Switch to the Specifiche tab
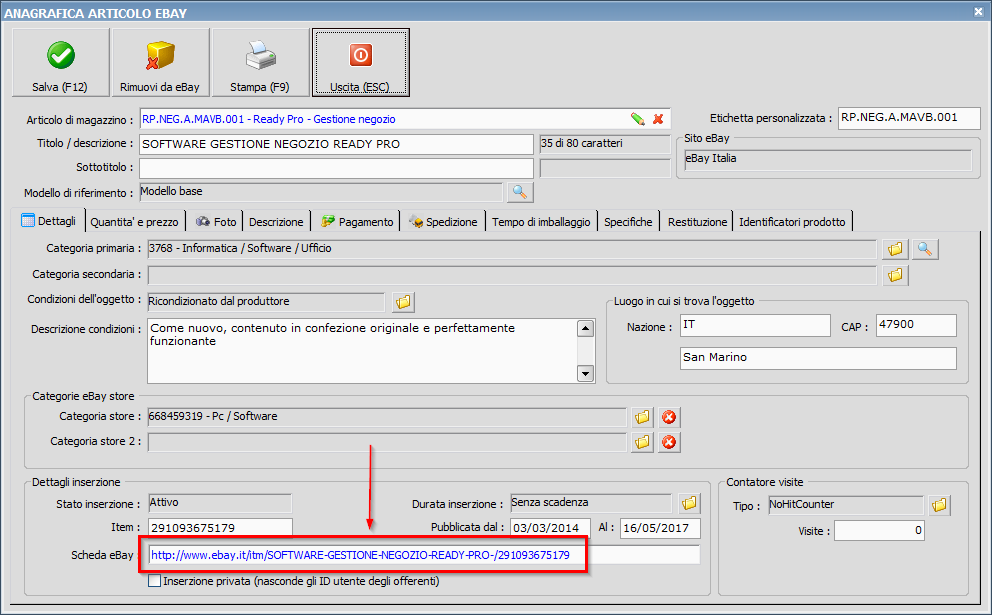 coord(628,222)
